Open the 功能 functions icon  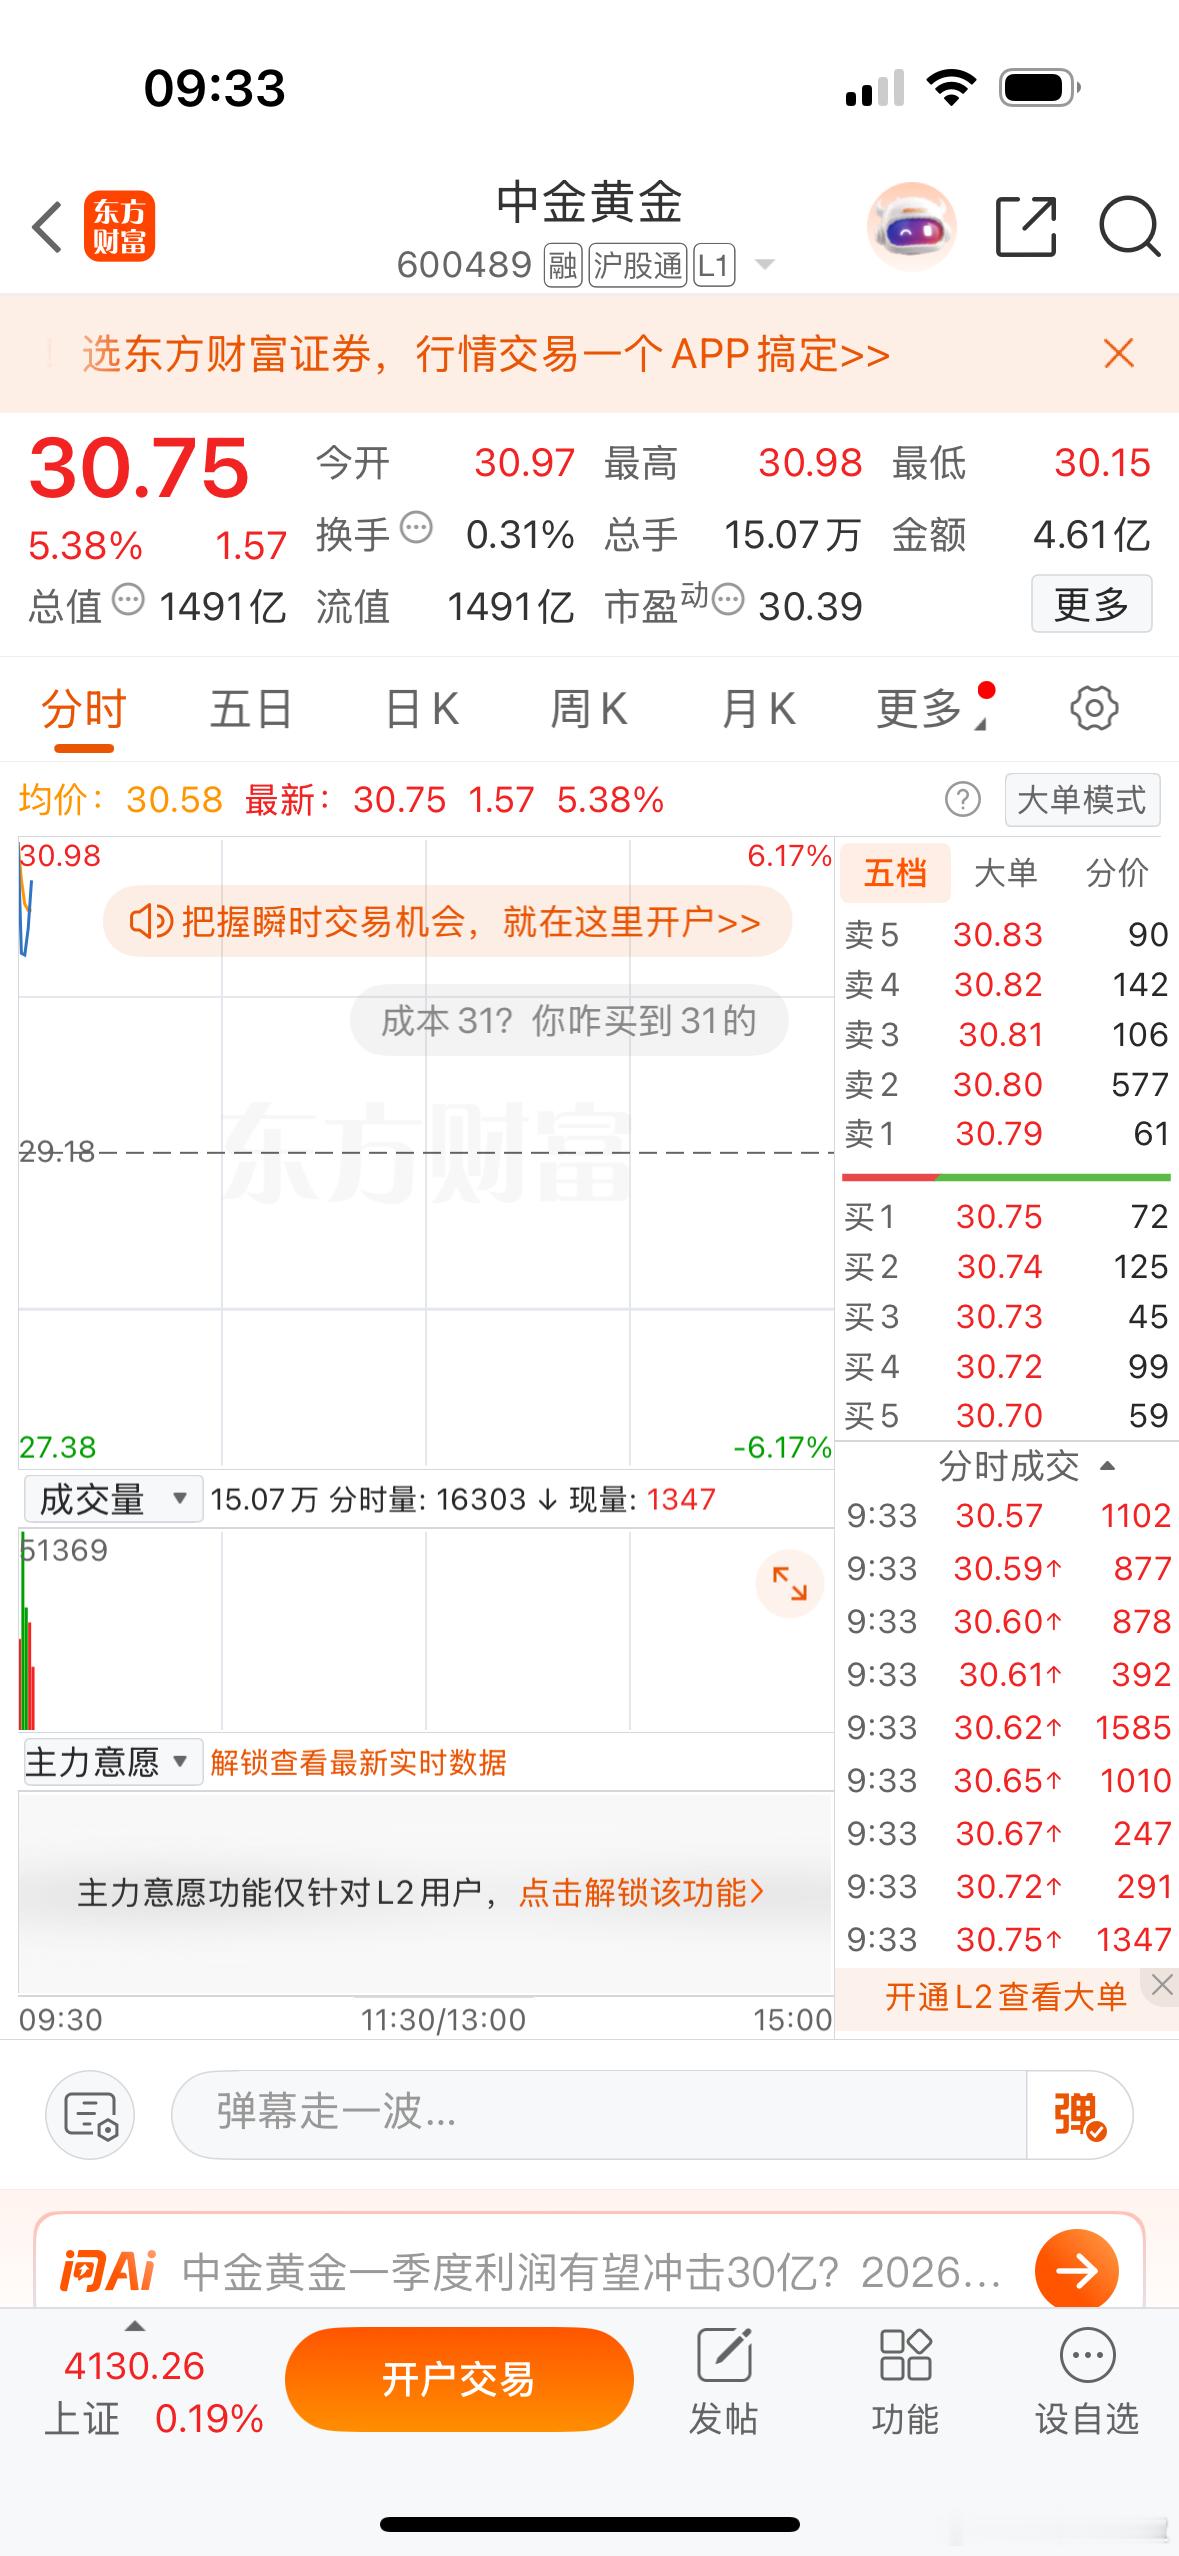(x=905, y=2381)
